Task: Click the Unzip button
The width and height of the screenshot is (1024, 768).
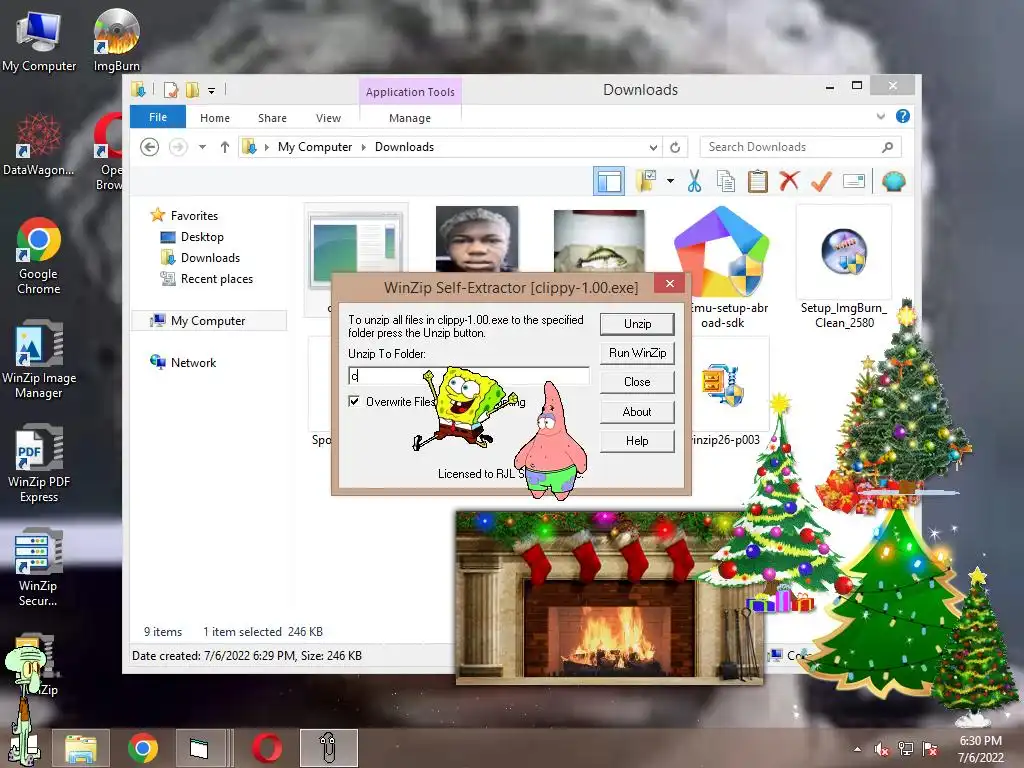Action: 637,324
